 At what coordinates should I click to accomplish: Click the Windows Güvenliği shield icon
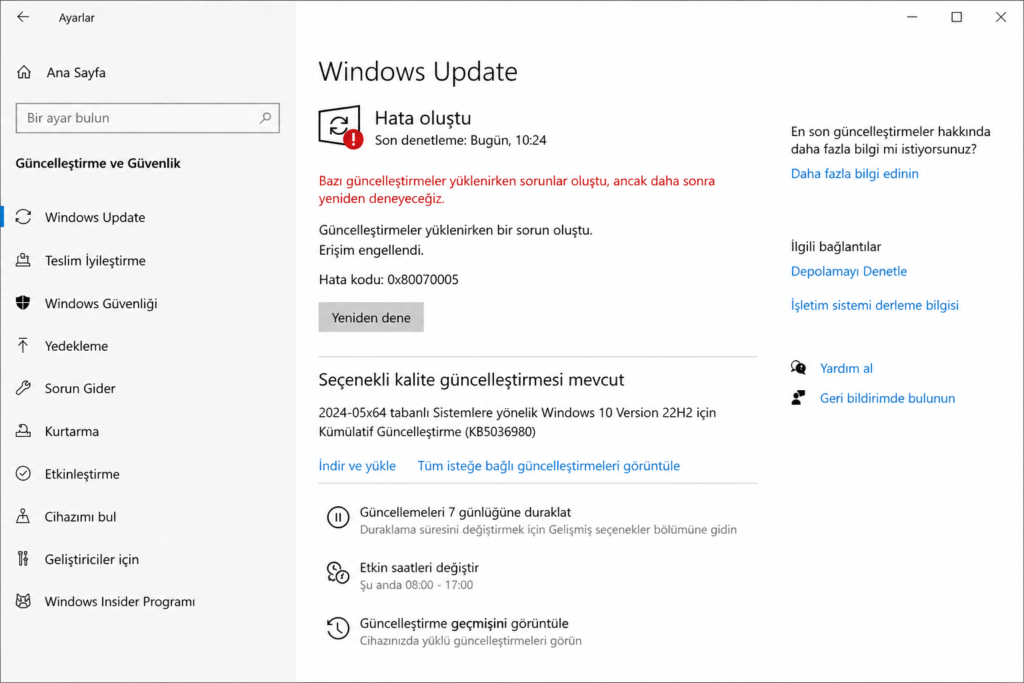pos(24,303)
